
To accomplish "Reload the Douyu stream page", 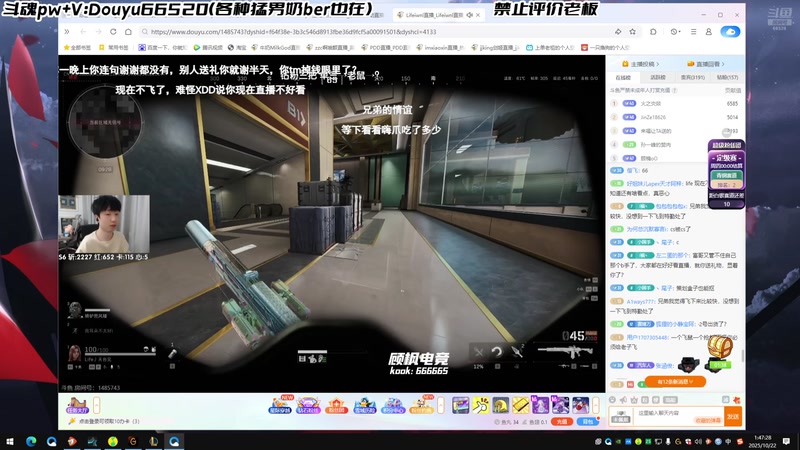I will click(x=113, y=32).
